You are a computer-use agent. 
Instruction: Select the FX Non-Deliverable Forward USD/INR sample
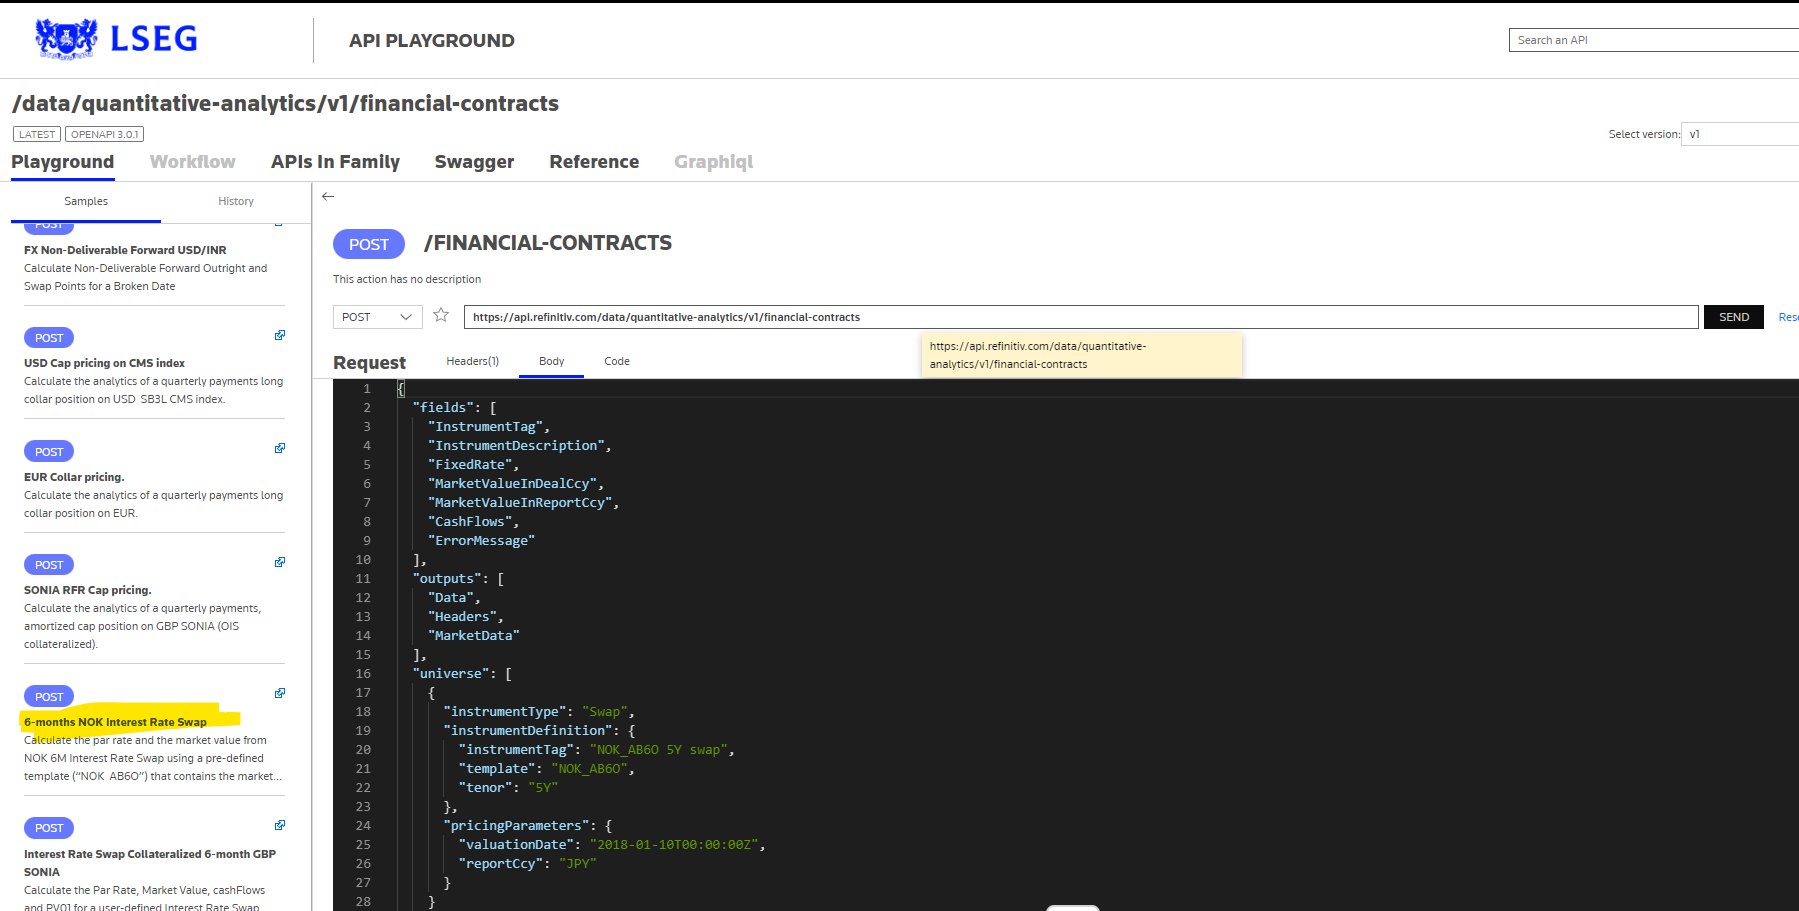(125, 250)
